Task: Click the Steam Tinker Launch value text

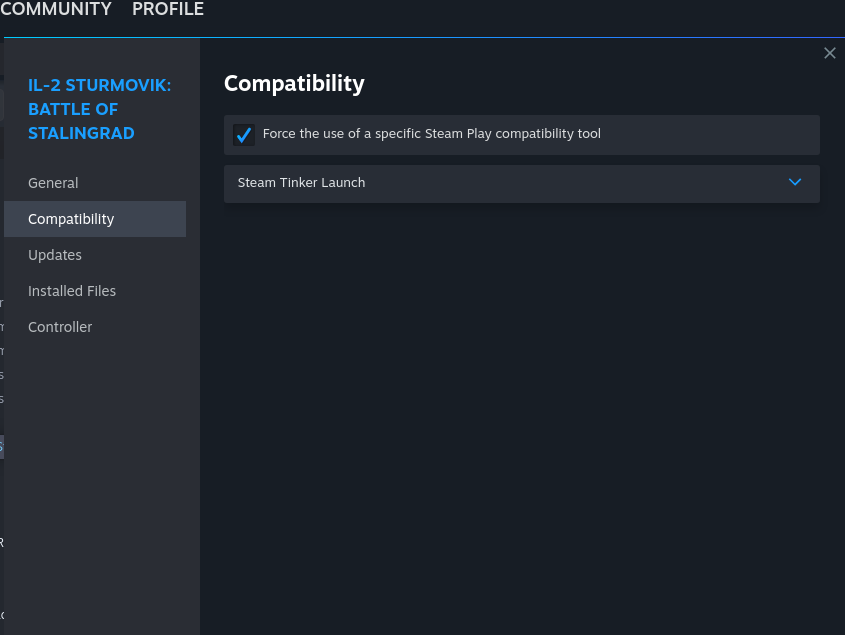Action: [300, 183]
